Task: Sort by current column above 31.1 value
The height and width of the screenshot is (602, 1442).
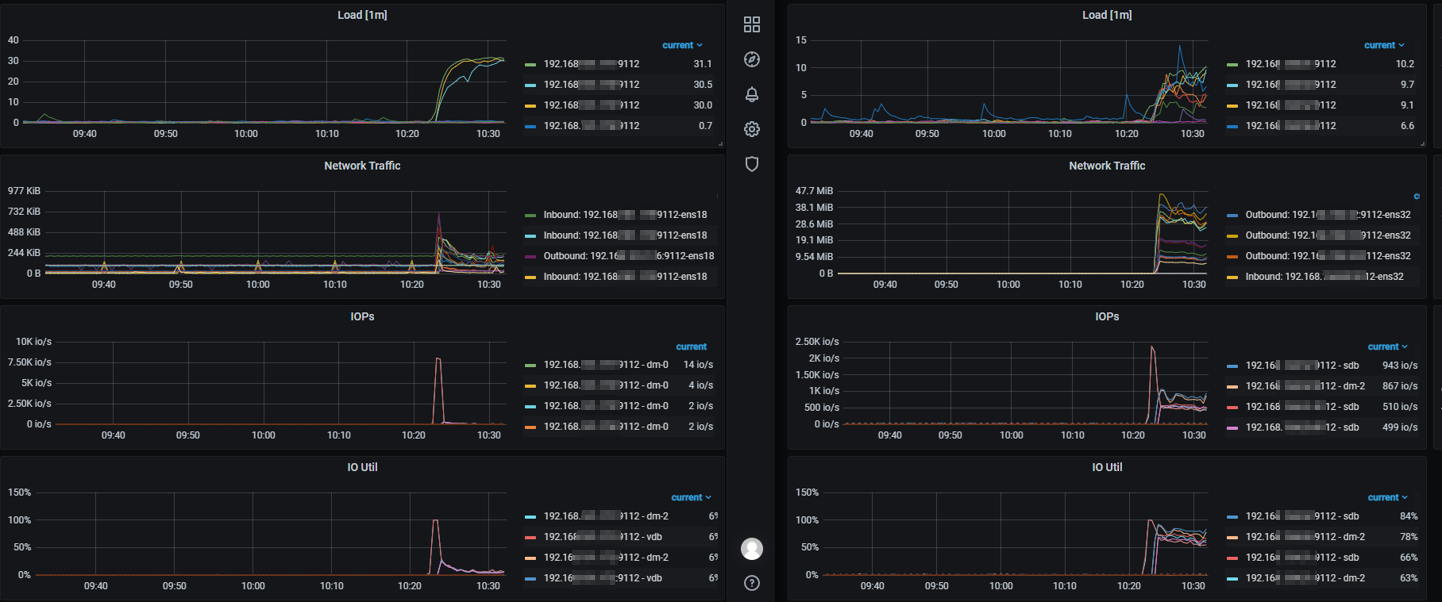Action: pyautogui.click(x=681, y=45)
